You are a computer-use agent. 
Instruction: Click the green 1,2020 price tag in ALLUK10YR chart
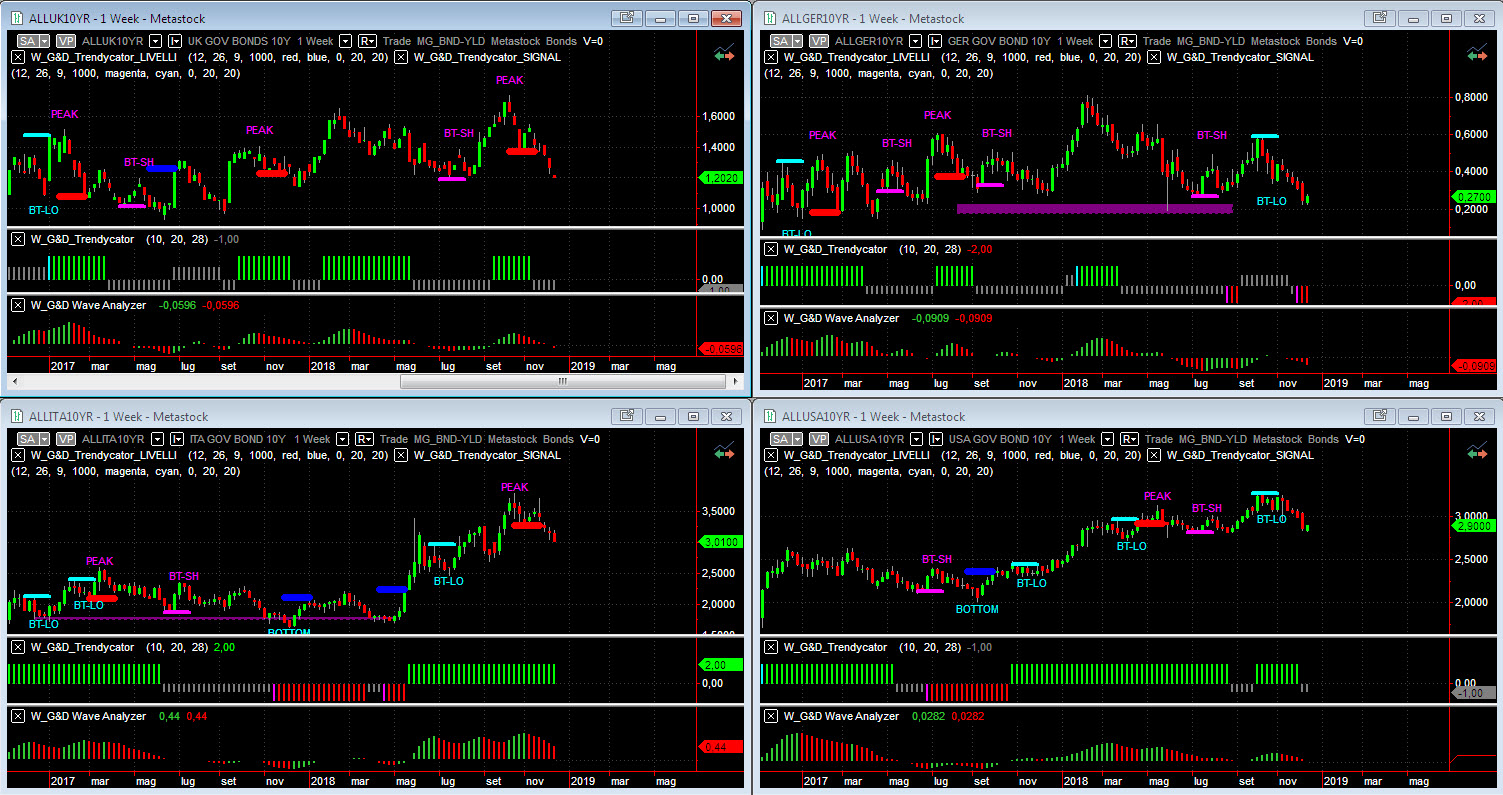point(720,178)
